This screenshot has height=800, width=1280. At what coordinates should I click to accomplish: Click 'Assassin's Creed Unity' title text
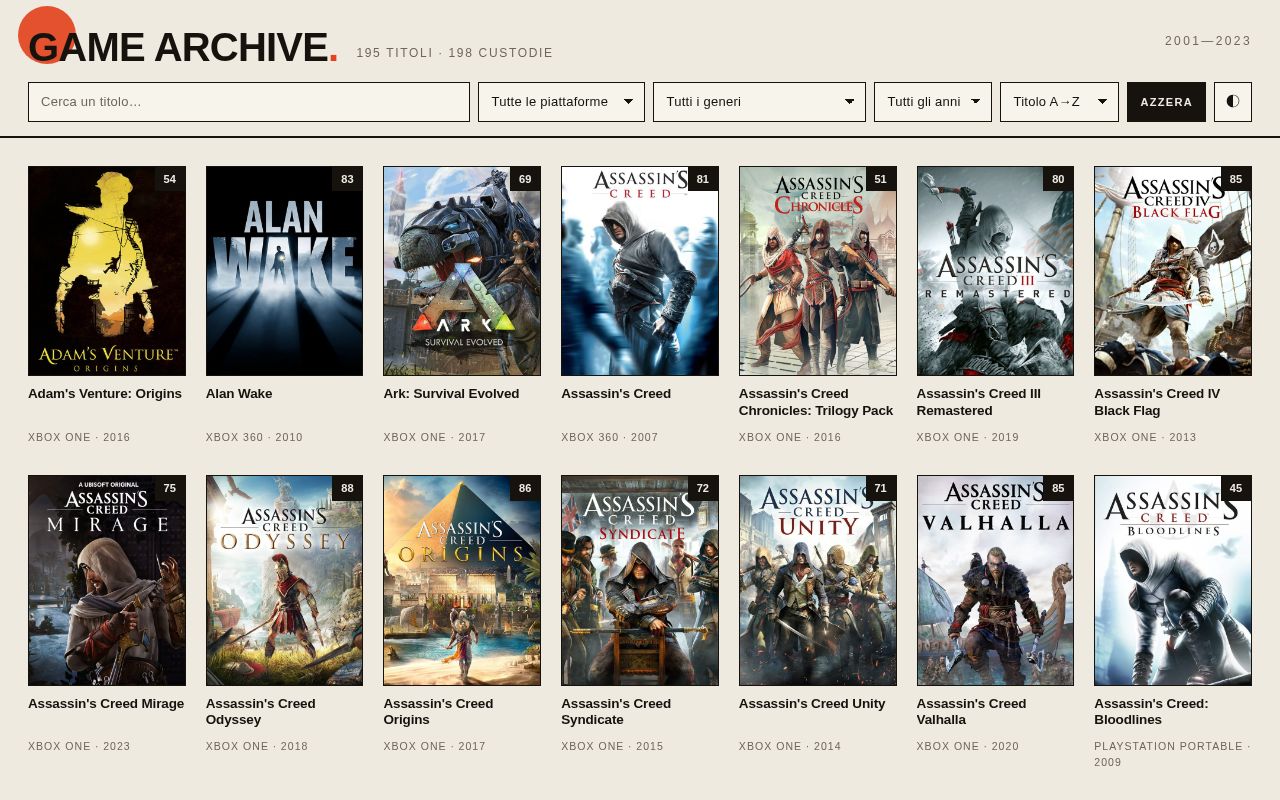[x=812, y=704]
